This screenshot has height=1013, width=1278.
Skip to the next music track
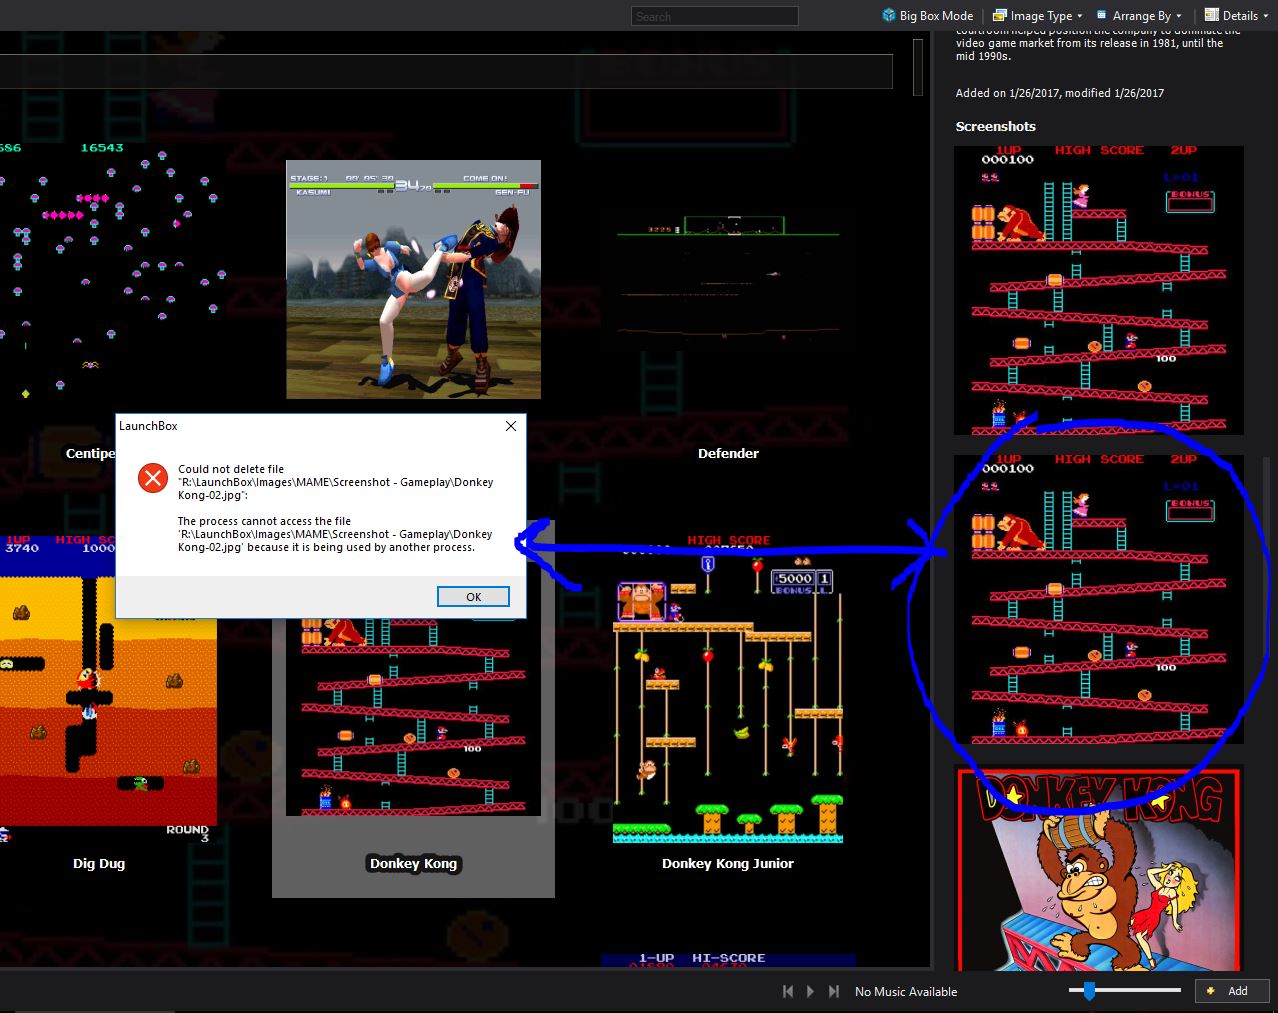click(x=833, y=991)
